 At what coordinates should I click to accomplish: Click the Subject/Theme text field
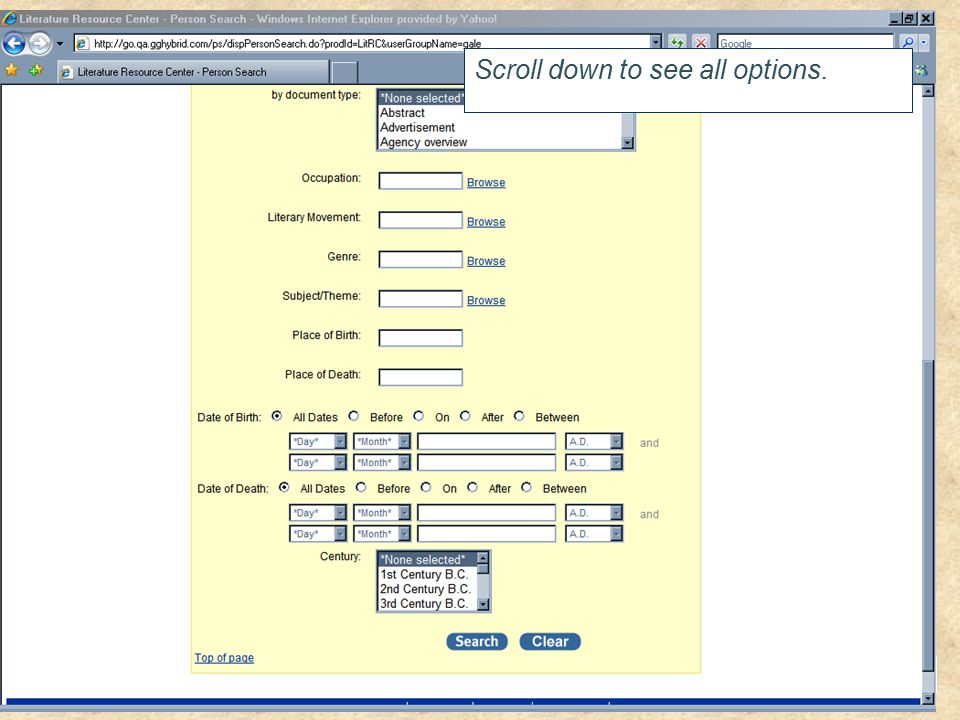coord(421,298)
